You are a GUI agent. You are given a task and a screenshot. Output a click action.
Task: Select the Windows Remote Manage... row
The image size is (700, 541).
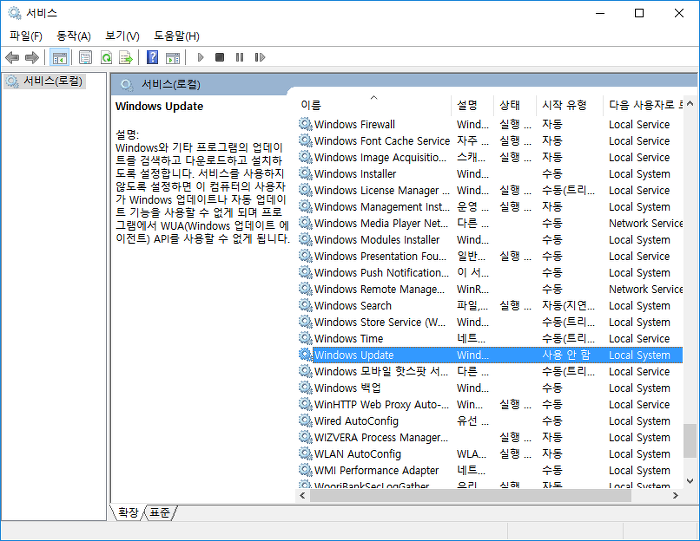(x=490, y=289)
